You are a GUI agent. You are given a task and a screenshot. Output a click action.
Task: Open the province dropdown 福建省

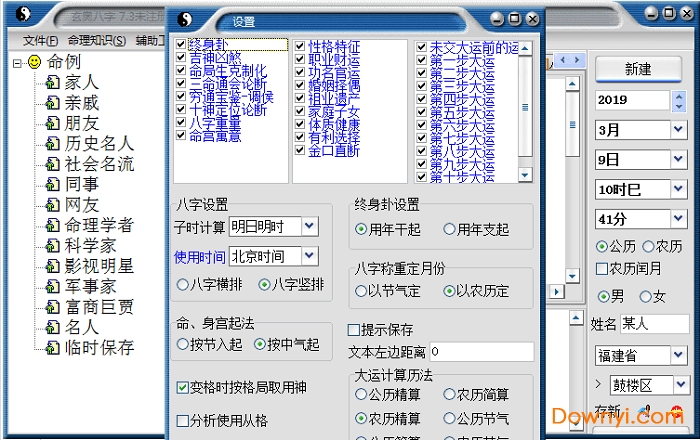678,355
